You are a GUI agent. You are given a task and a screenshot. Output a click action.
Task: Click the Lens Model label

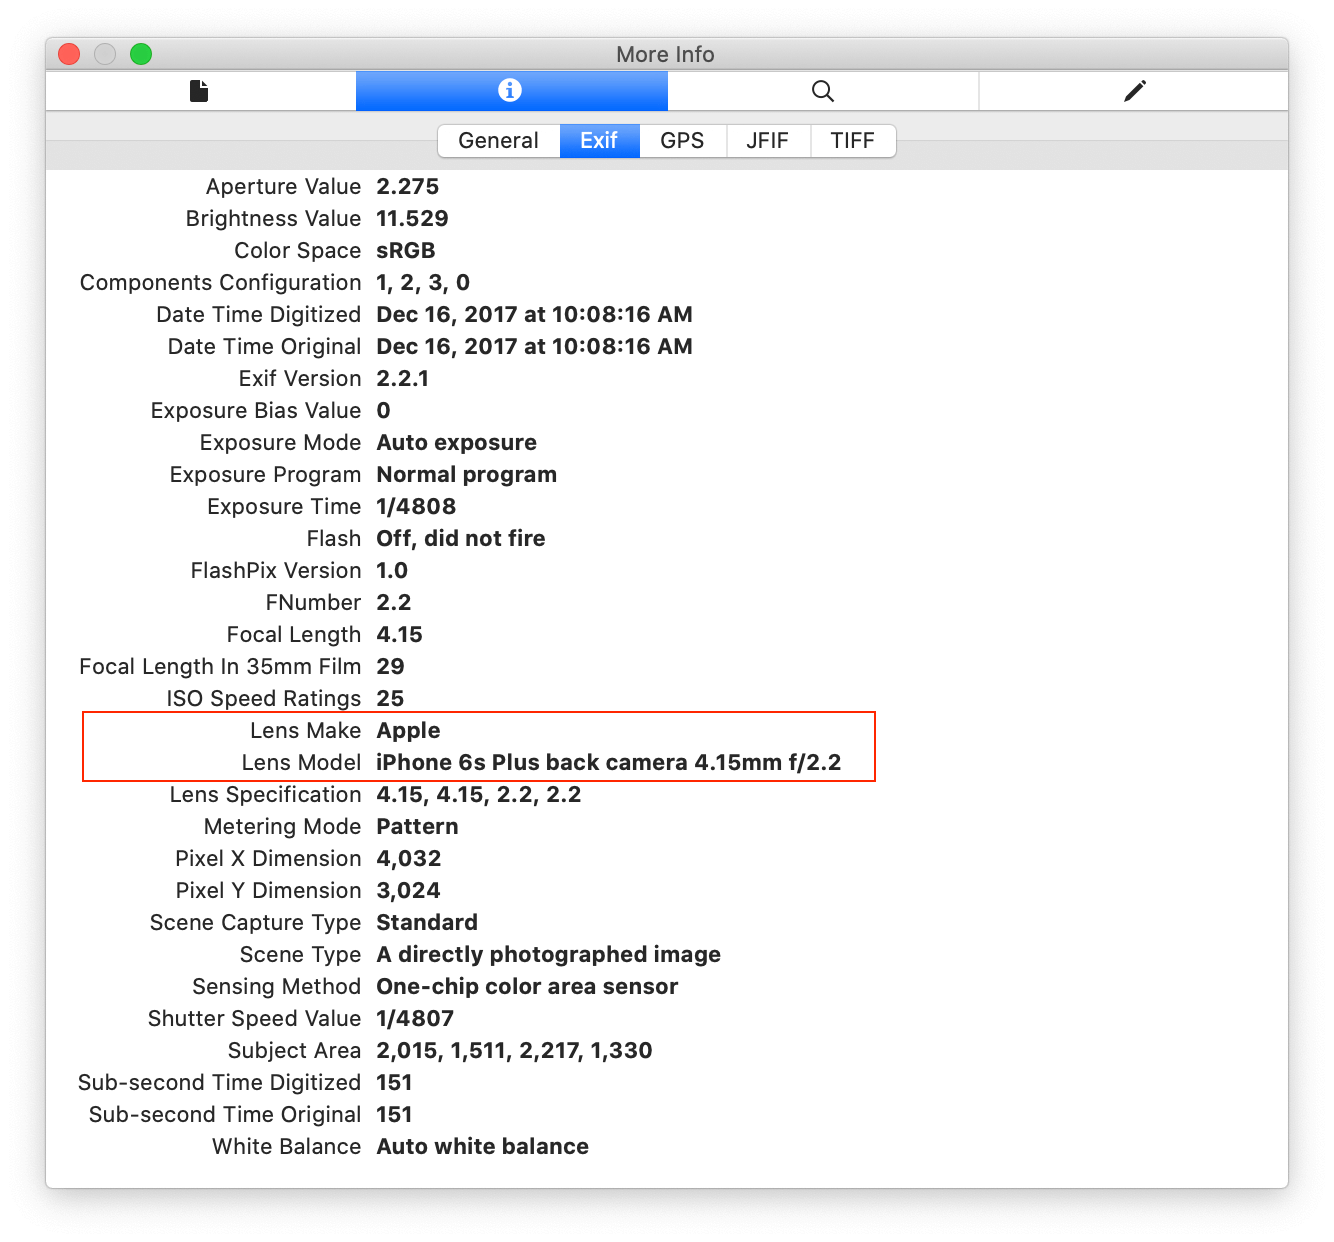click(x=301, y=763)
